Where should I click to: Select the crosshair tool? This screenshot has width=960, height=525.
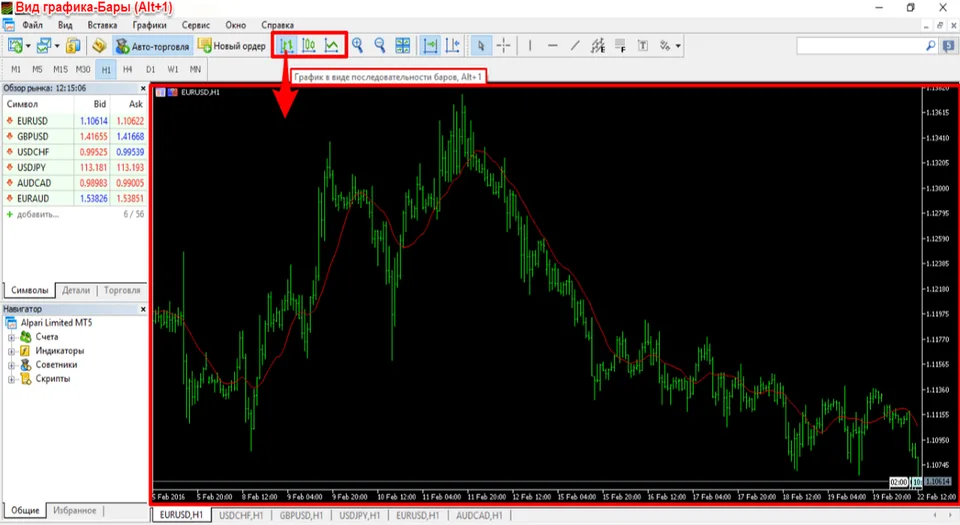click(x=503, y=45)
